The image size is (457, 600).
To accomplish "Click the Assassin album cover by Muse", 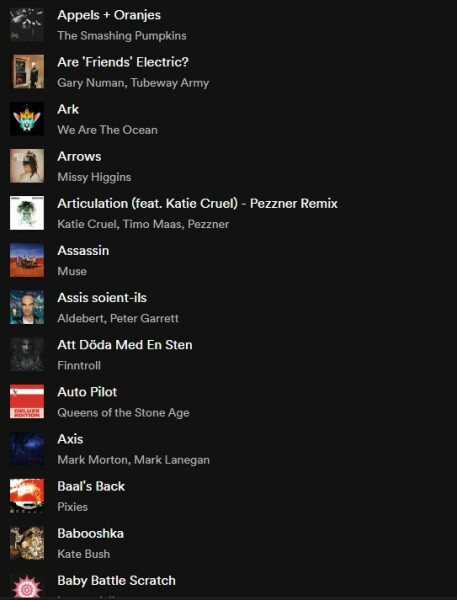I will [27, 260].
